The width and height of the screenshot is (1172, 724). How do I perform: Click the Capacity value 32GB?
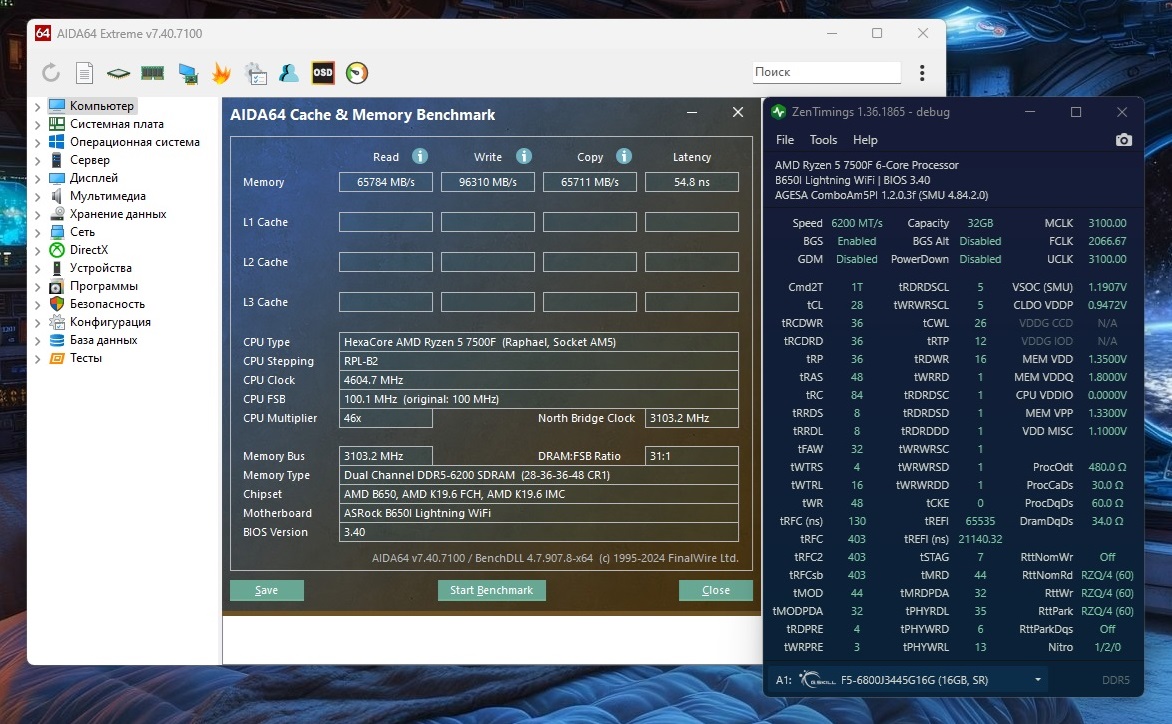980,223
